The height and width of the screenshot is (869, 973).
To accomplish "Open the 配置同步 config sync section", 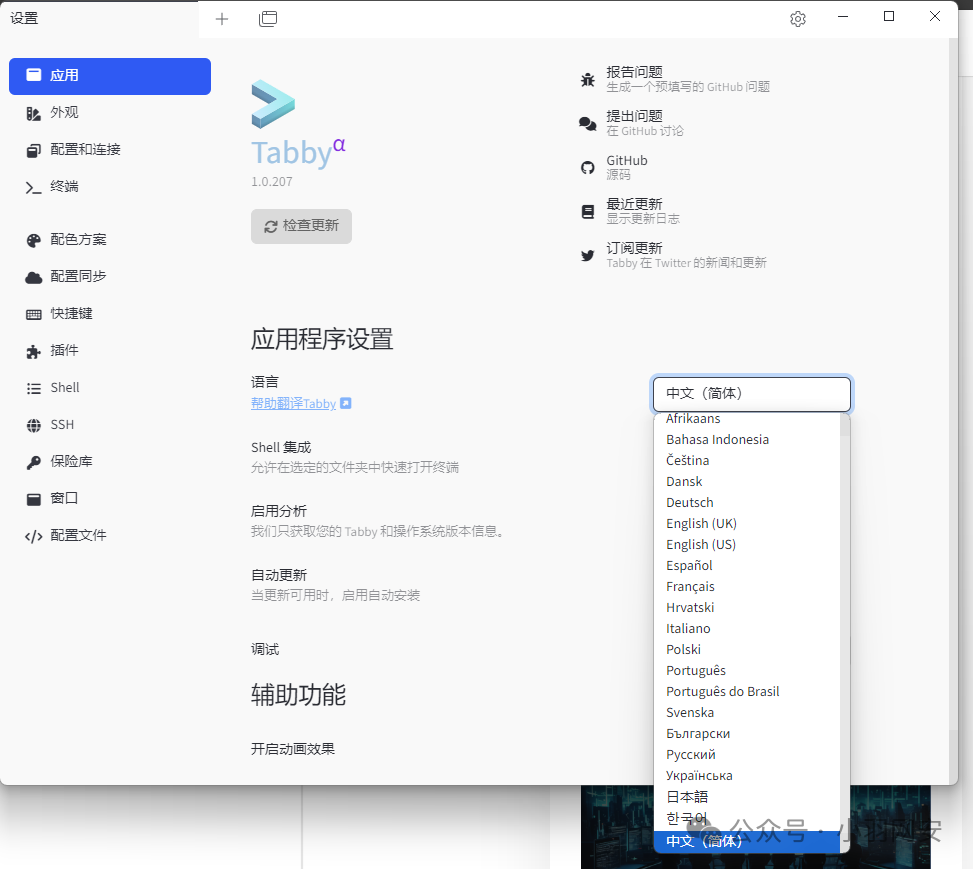I will tap(110, 277).
